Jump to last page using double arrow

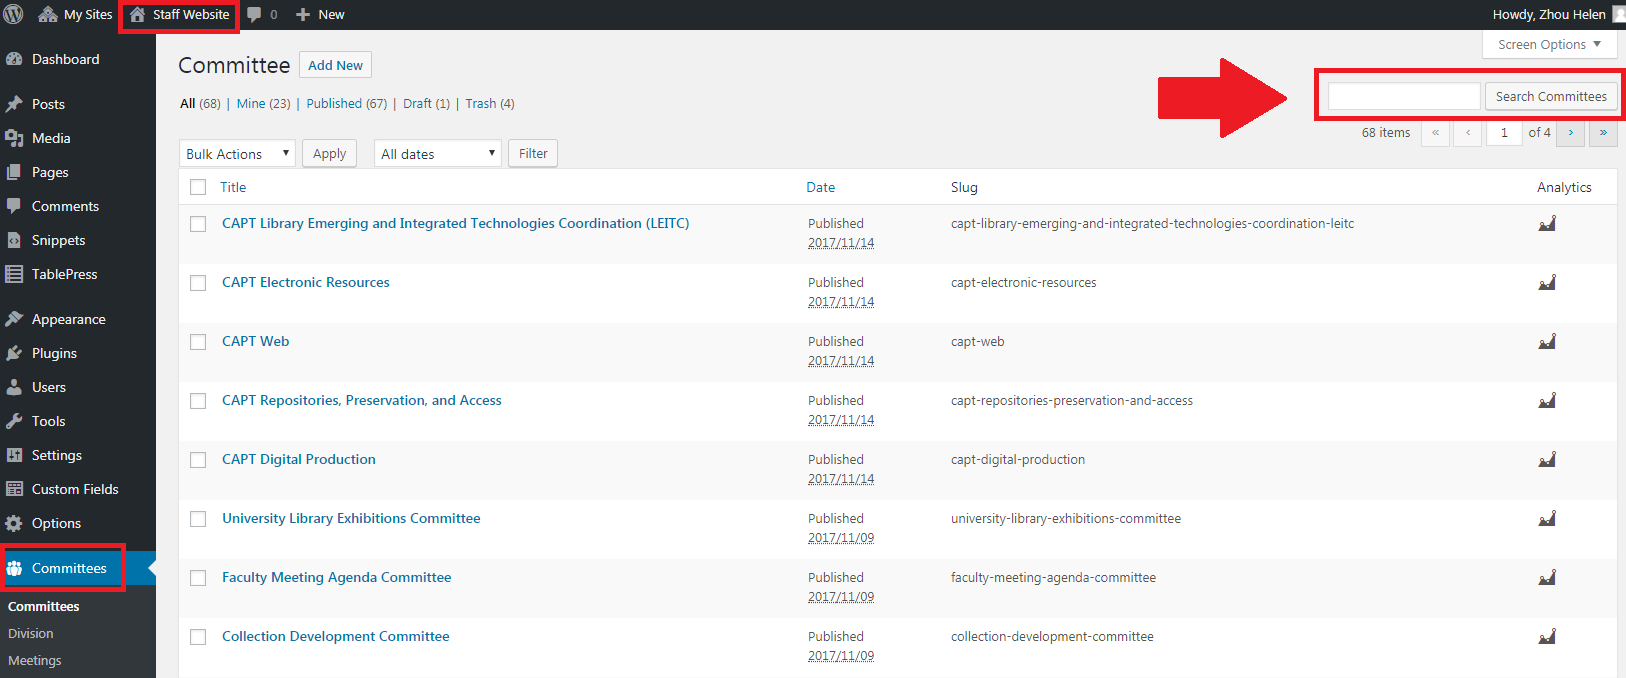point(1603,133)
